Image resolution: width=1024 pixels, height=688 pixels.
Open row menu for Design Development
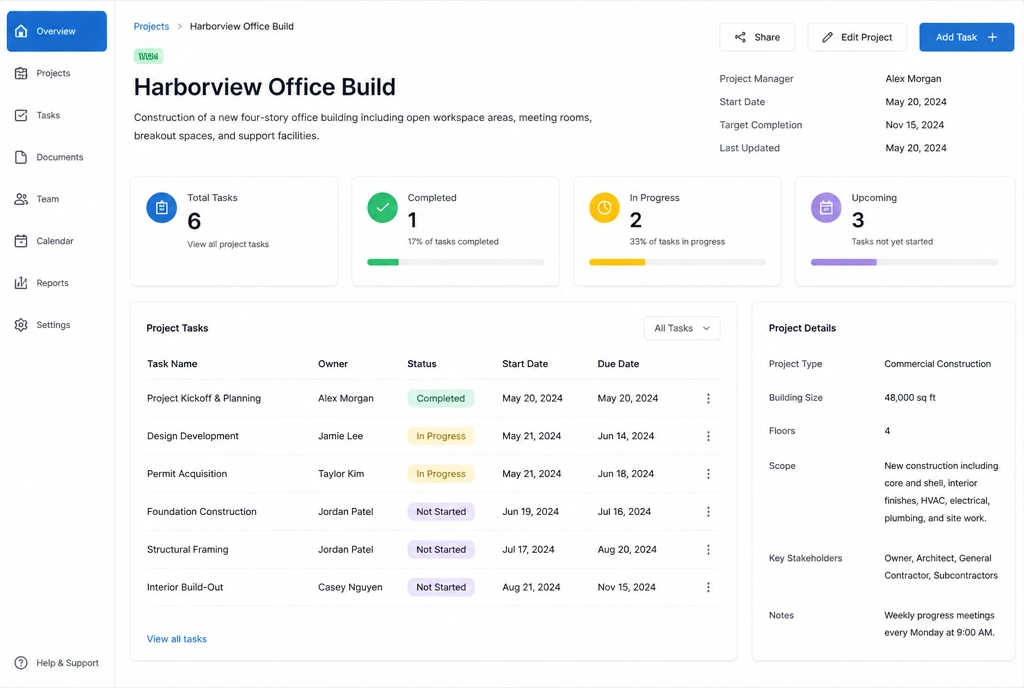(x=708, y=436)
